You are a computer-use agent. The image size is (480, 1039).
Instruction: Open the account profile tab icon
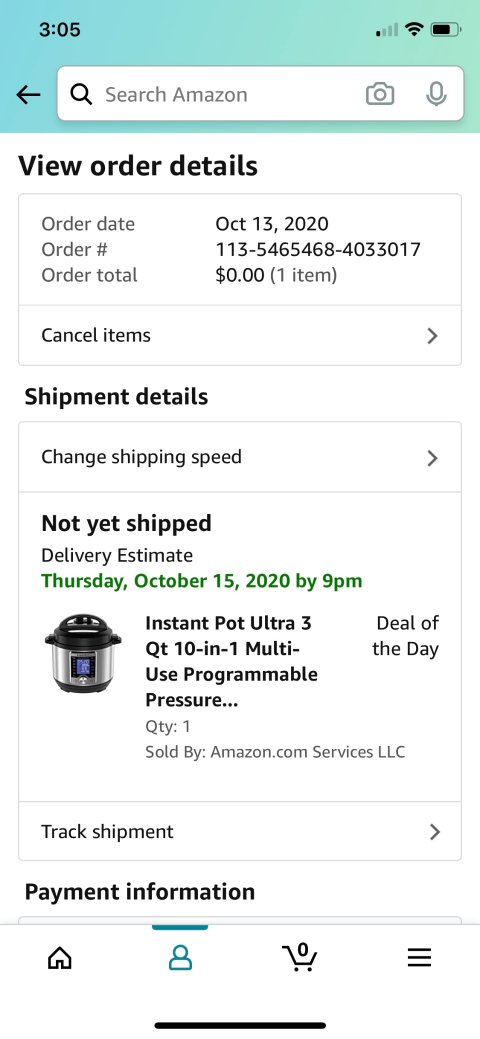click(180, 957)
